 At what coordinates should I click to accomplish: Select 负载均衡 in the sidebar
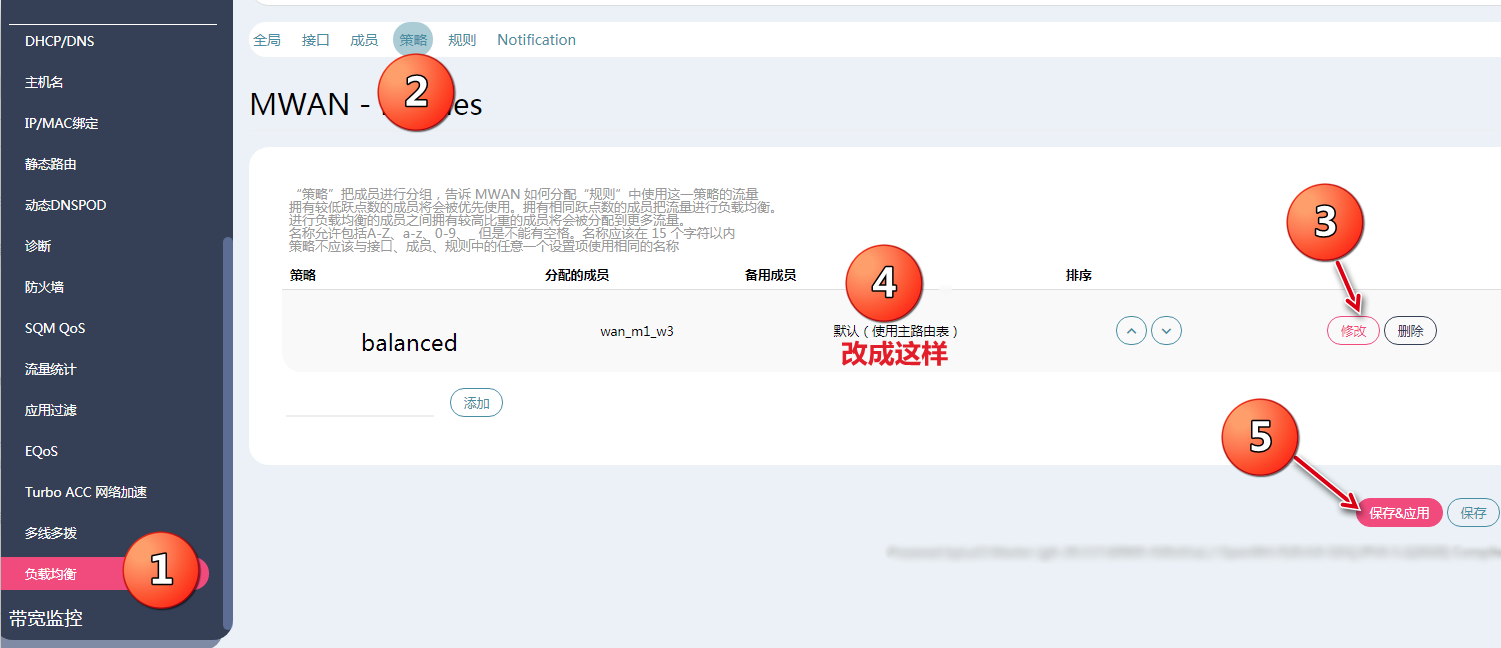(x=105, y=574)
